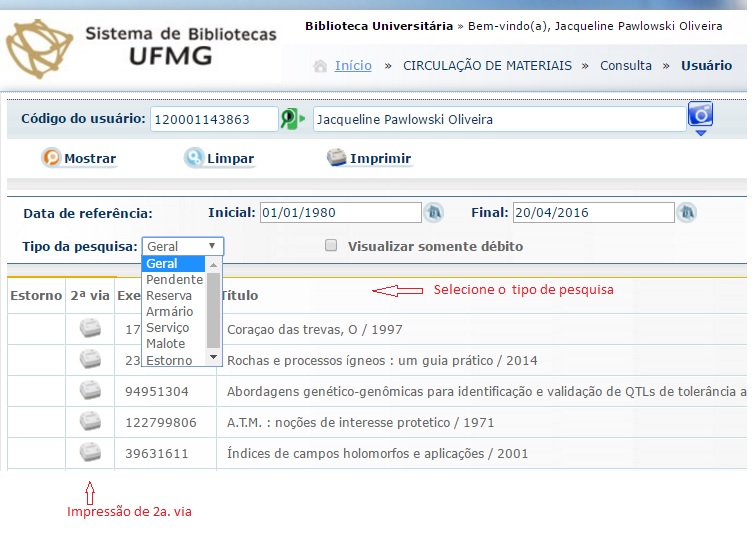Viewport: 756px width, 560px height.
Task: Pick Armário option in the list
Action: click(x=169, y=312)
